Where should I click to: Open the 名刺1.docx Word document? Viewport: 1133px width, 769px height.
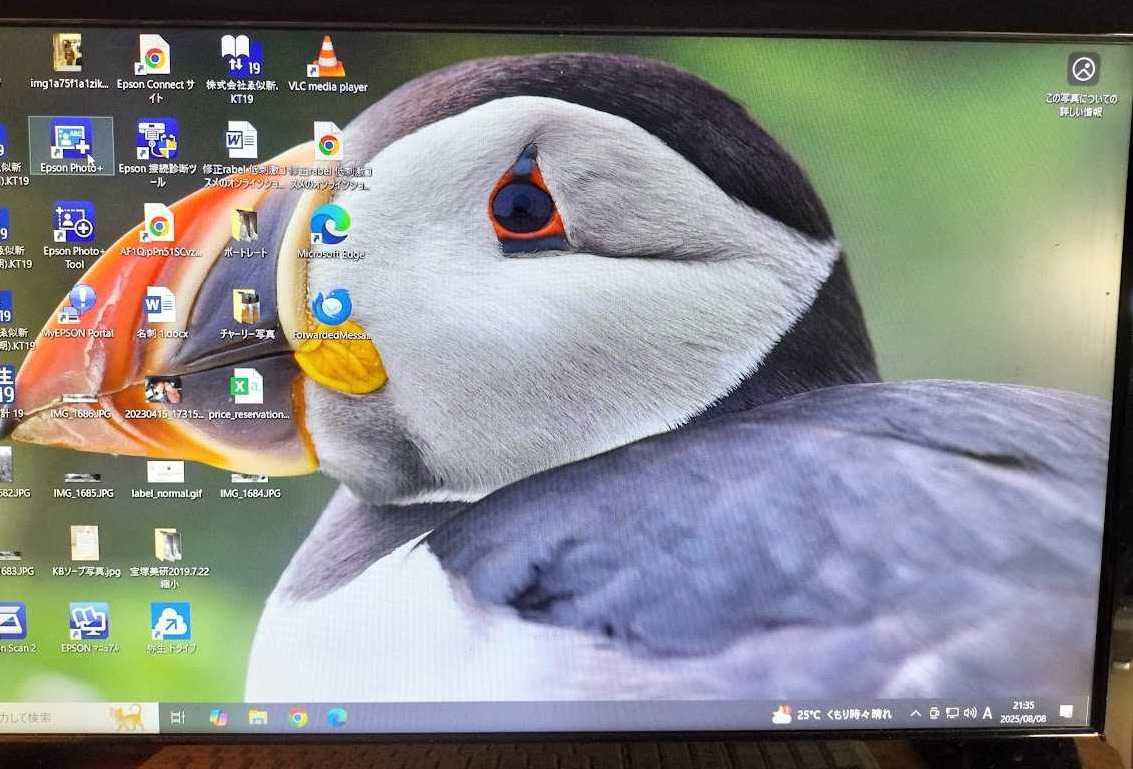tap(160, 305)
